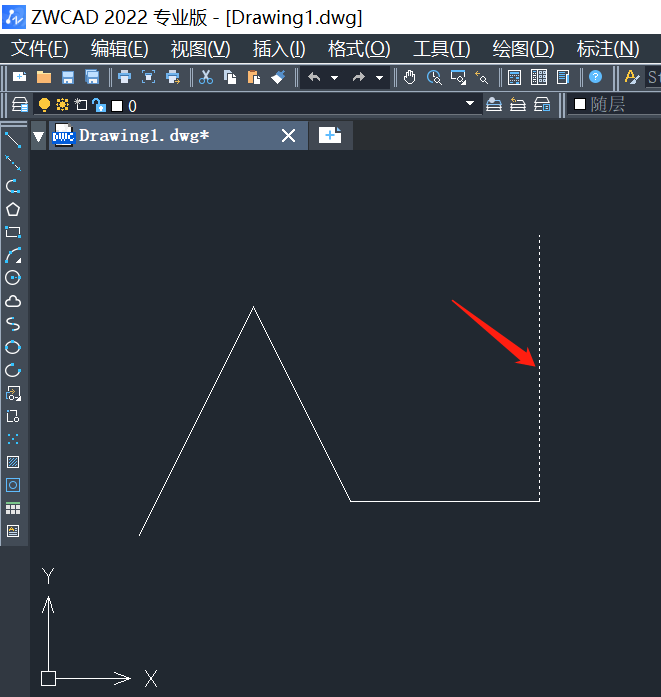Select the Polygon tool
The image size is (661, 697).
pos(13,209)
